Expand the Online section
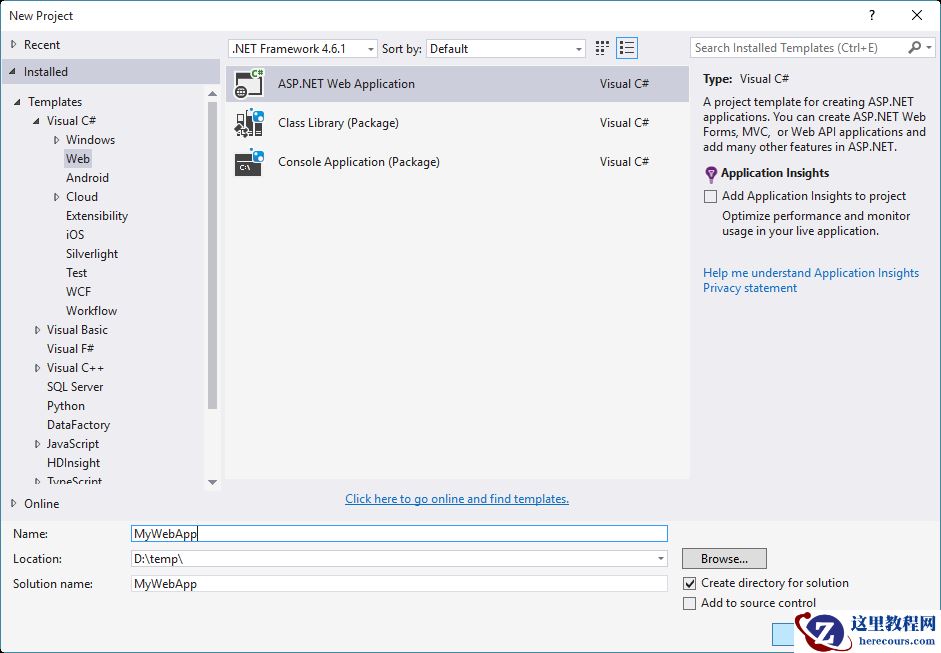 13,504
